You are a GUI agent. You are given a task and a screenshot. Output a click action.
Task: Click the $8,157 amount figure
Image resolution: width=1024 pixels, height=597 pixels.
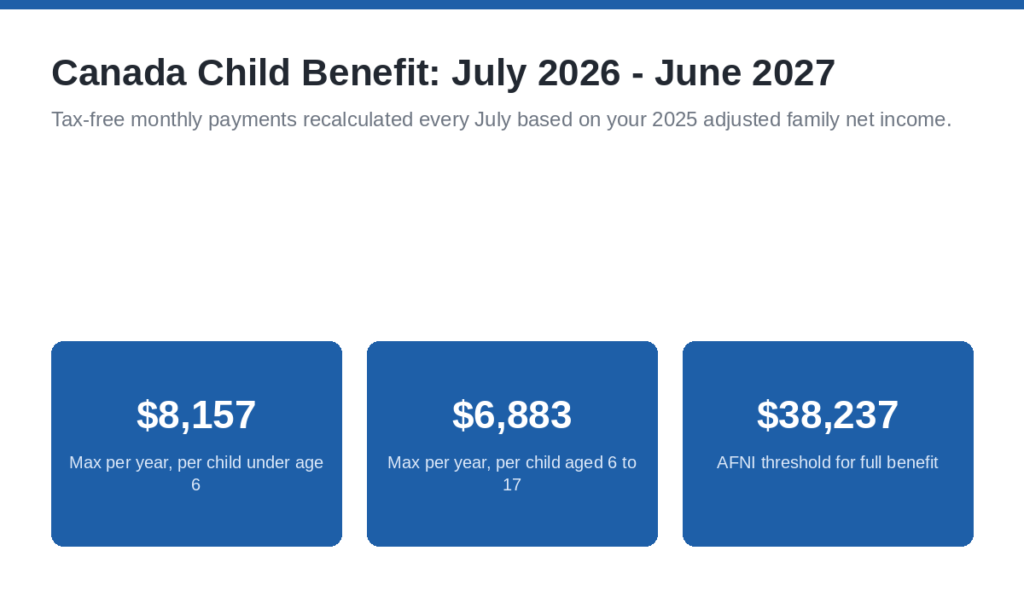[196, 415]
